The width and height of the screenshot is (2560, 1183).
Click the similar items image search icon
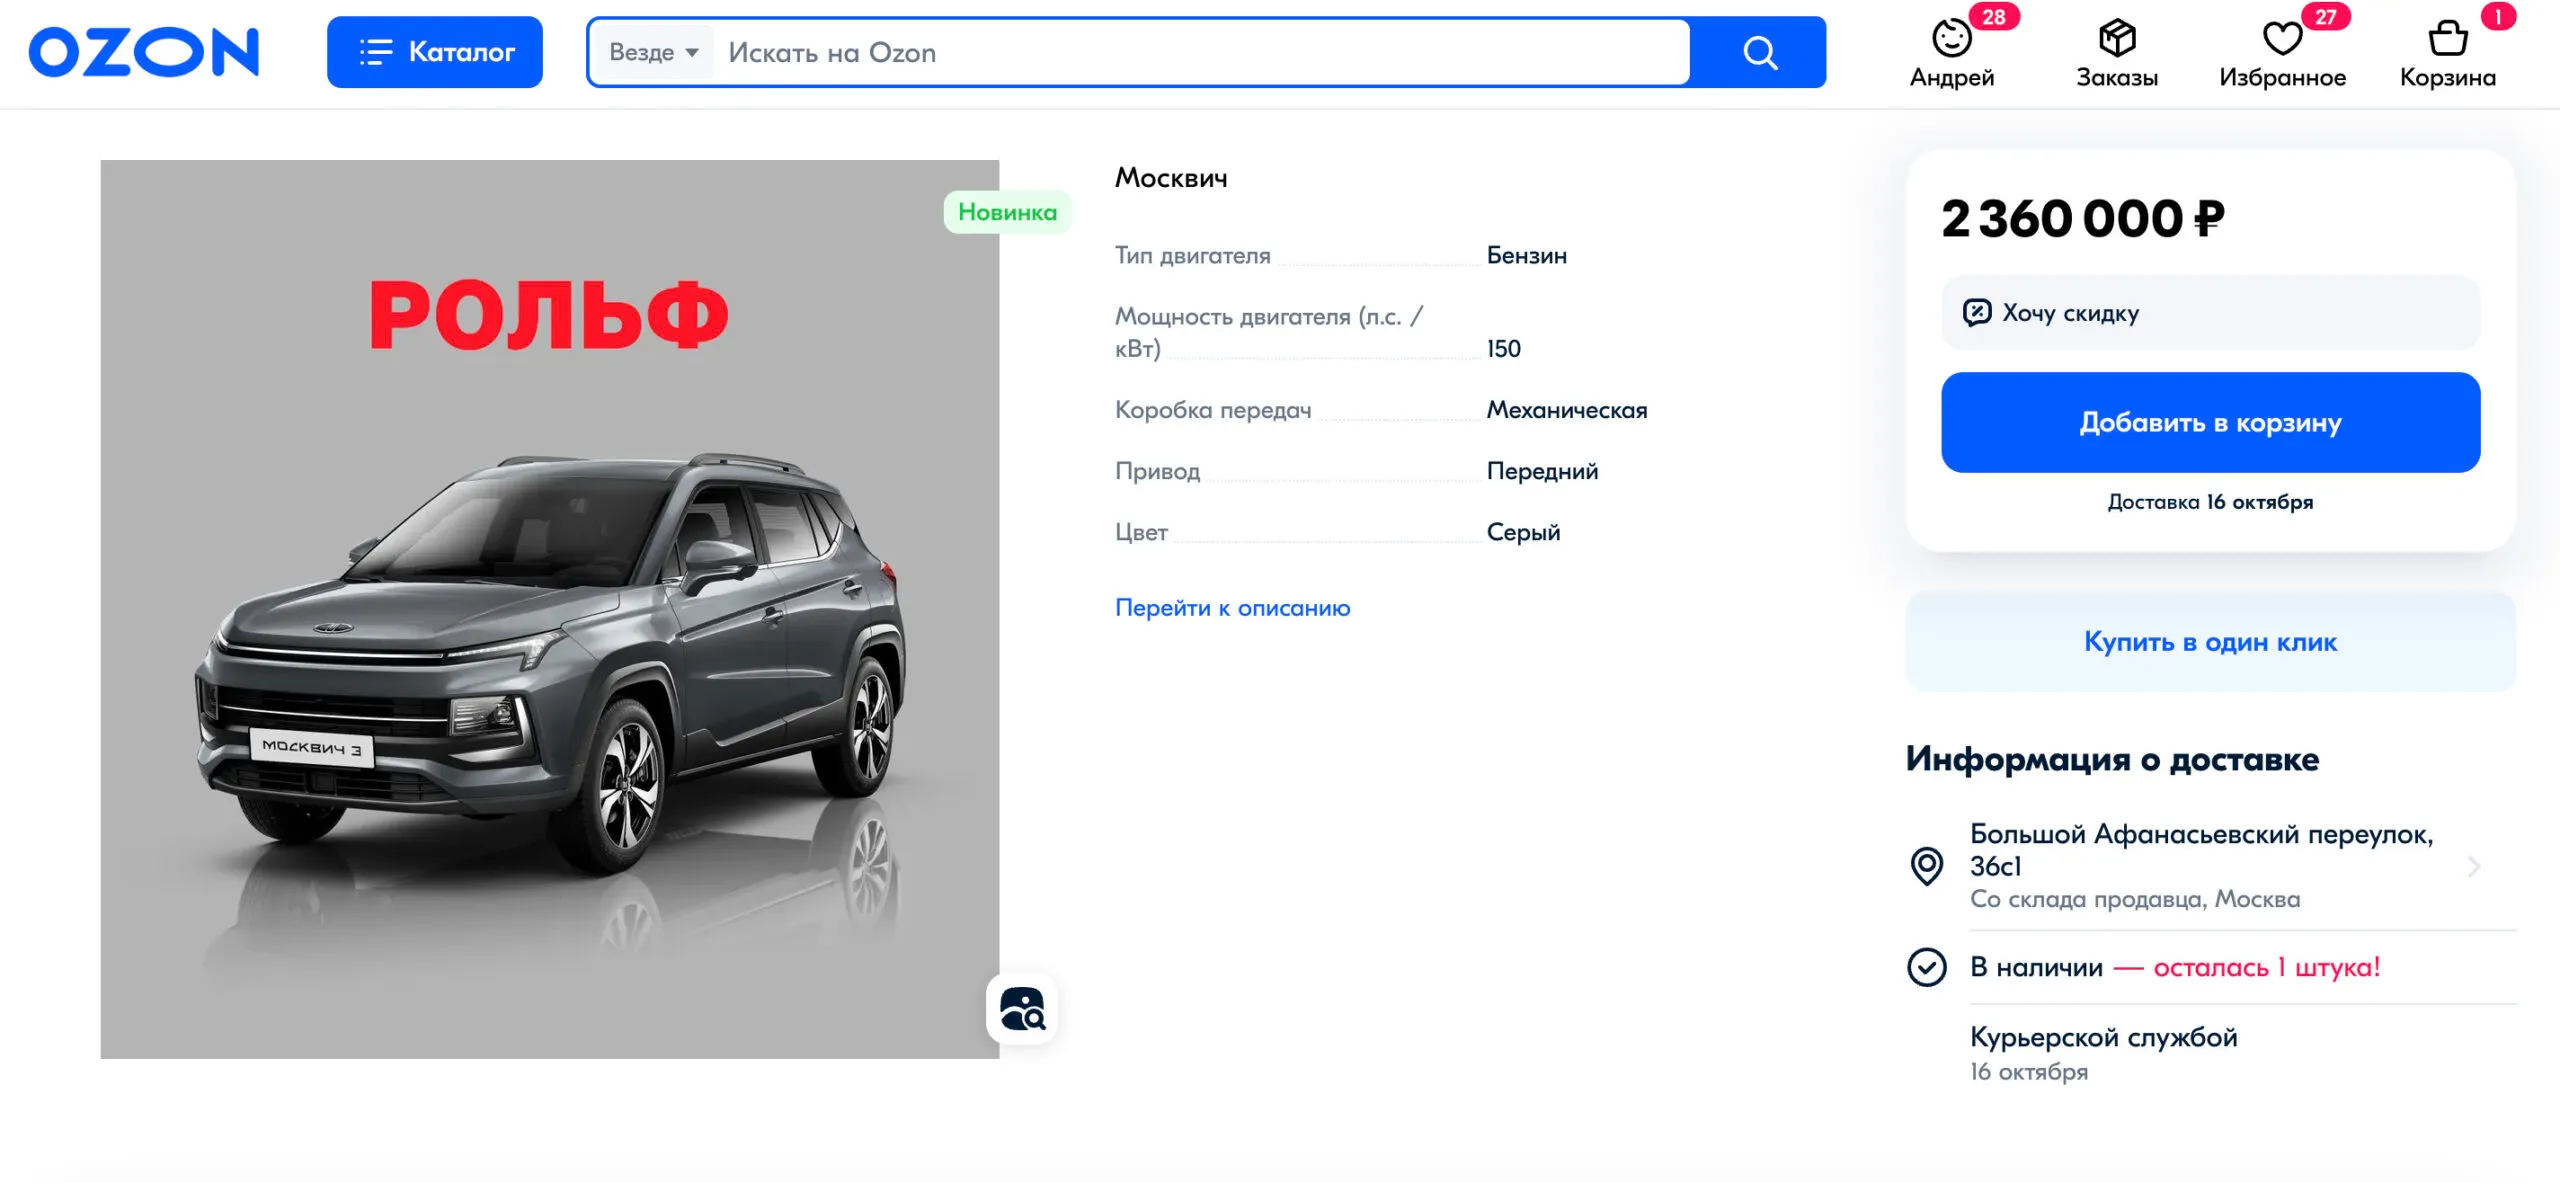click(x=1022, y=1008)
